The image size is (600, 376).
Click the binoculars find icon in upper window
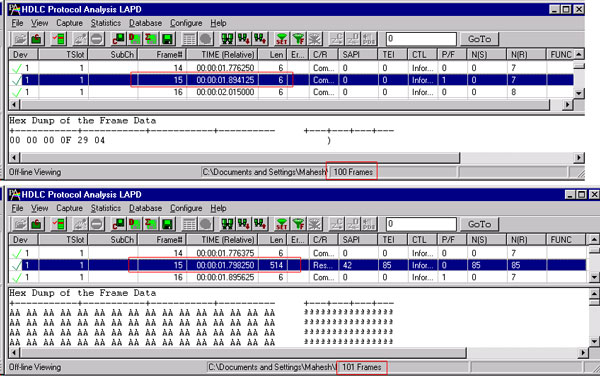point(228,39)
